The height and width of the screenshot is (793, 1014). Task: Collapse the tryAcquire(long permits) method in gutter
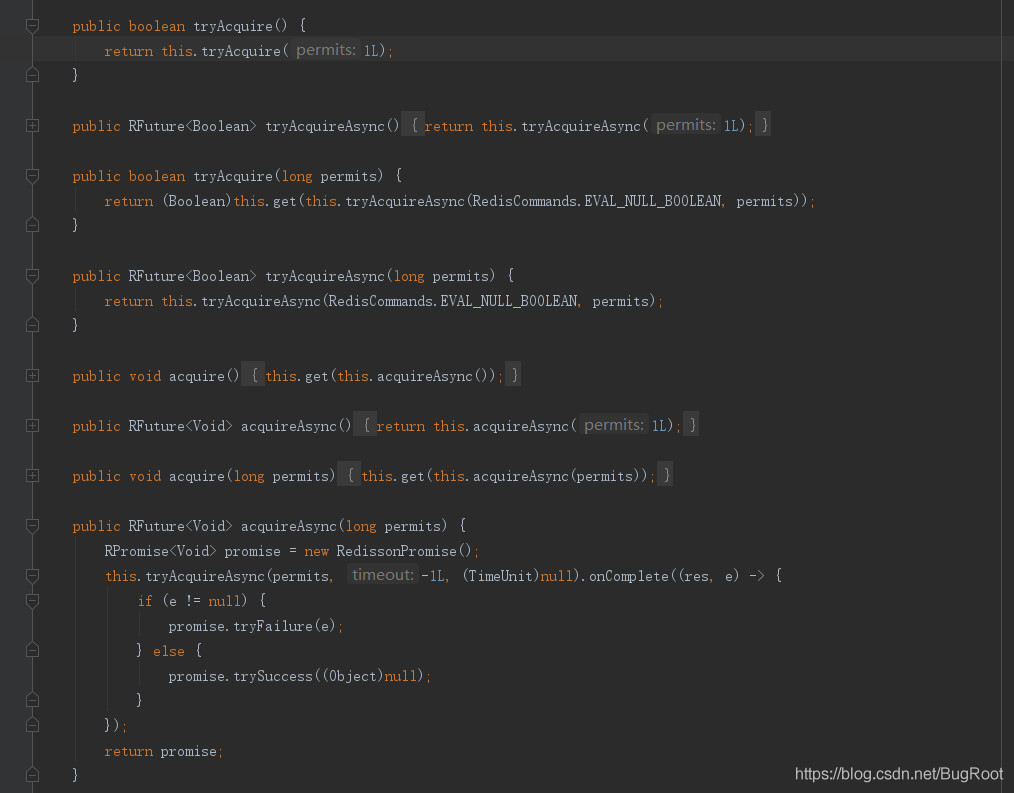pyautogui.click(x=32, y=176)
